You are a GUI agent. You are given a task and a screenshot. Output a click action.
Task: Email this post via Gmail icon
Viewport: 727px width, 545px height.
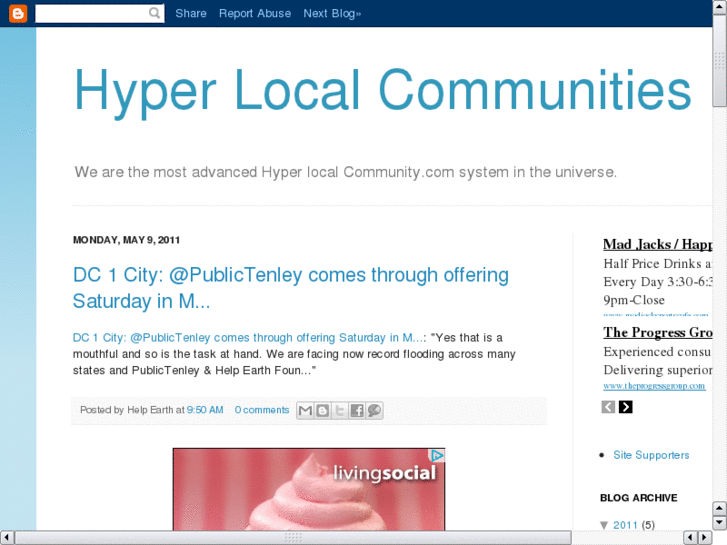point(305,410)
